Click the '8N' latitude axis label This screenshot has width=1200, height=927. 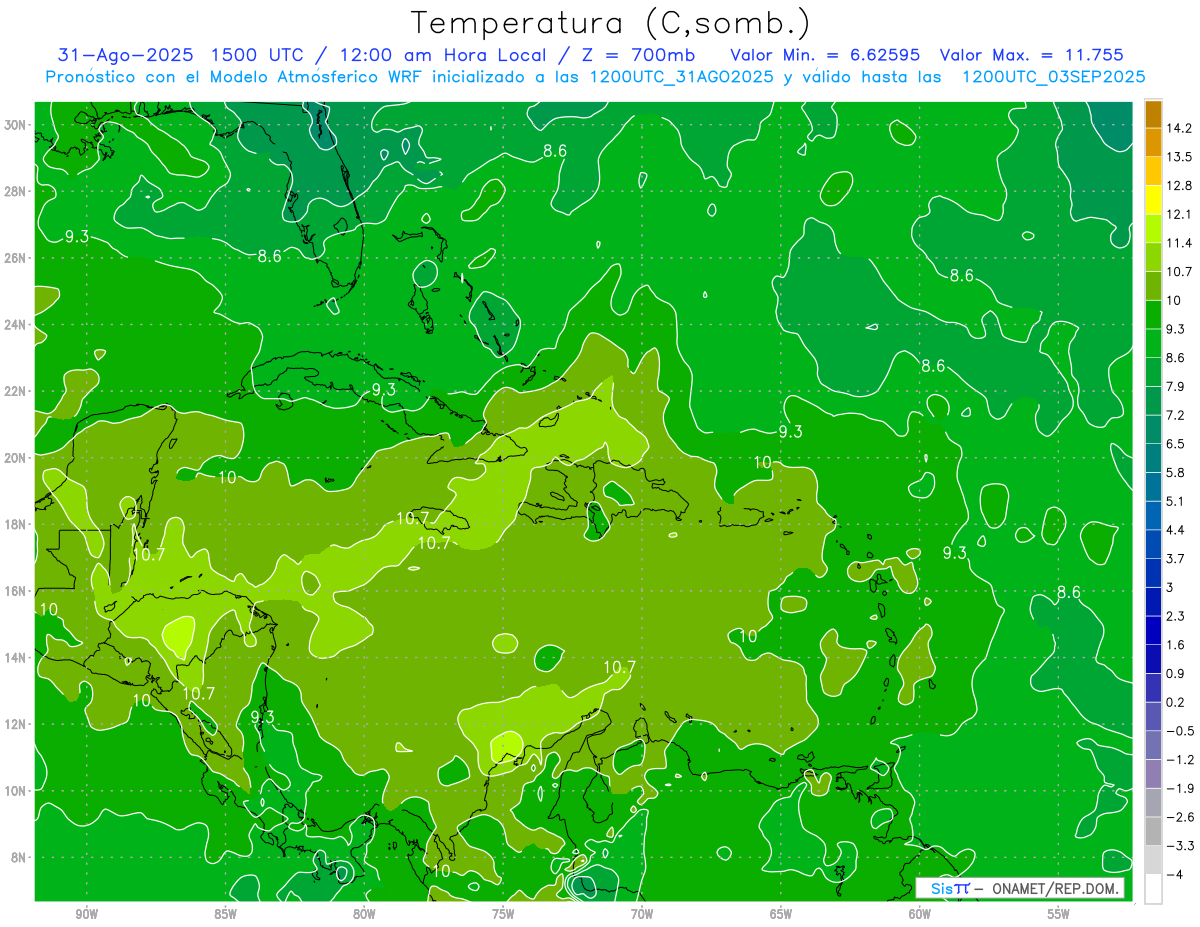[x=18, y=858]
